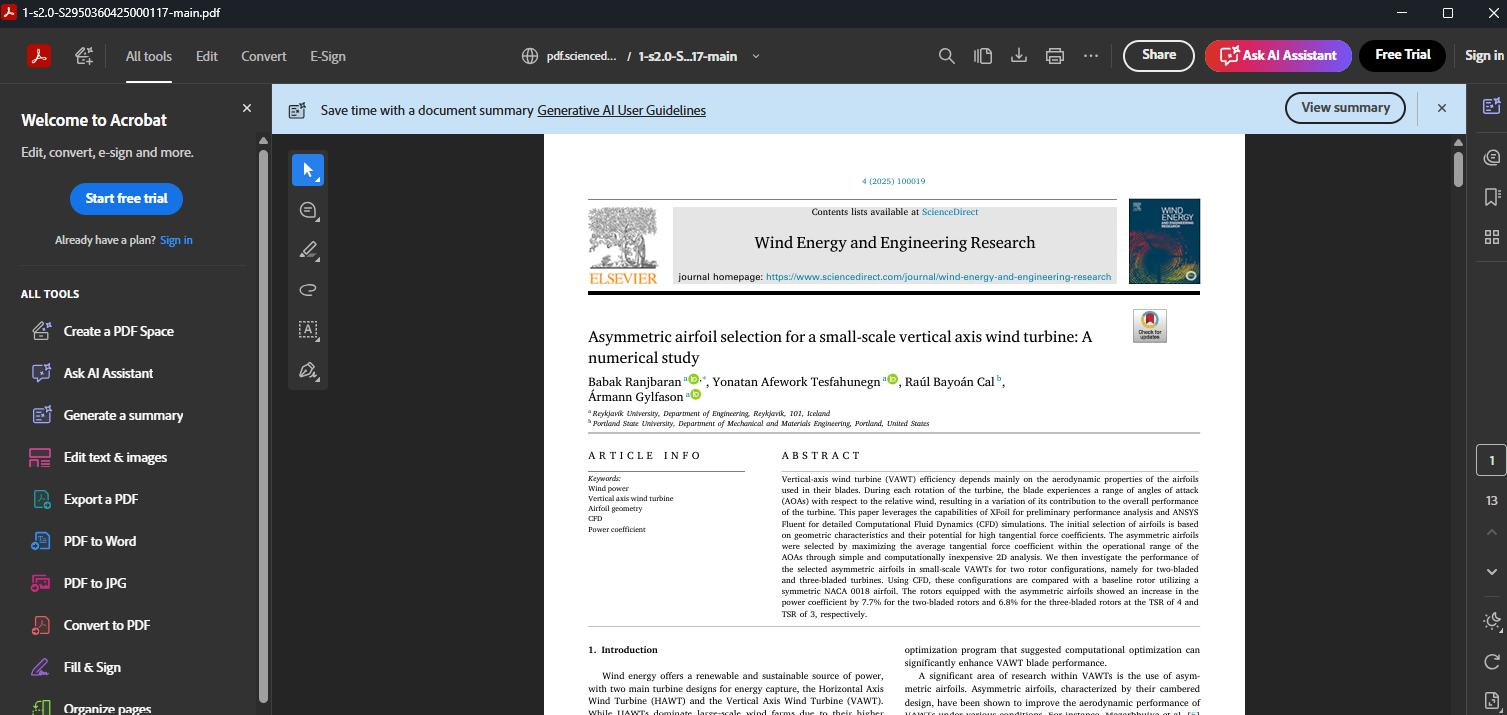Viewport: 1507px width, 715px height.
Task: Click the Share button
Action: coord(1159,55)
